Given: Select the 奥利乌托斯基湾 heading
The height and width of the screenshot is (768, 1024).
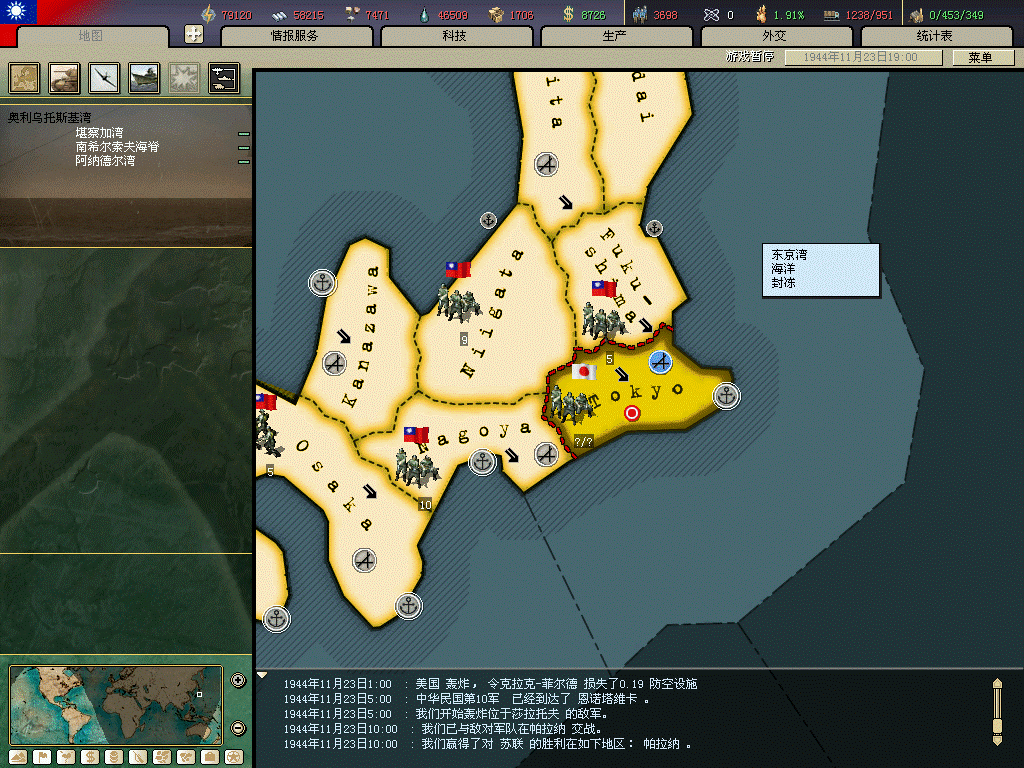Looking at the screenshot, I should (x=50, y=118).
